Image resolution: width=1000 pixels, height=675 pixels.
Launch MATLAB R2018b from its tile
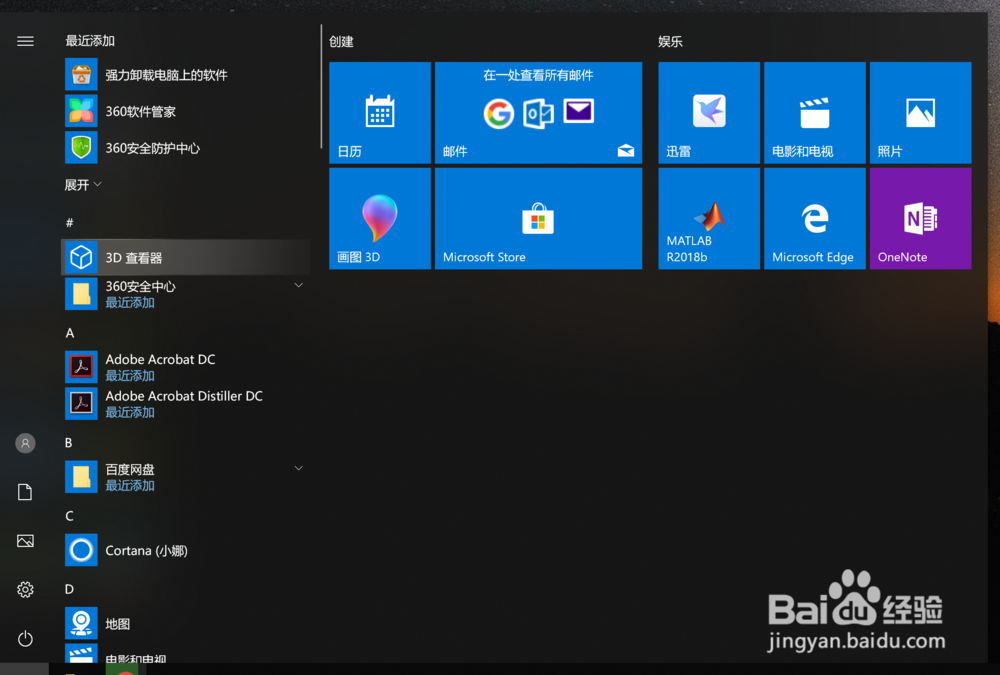point(708,218)
